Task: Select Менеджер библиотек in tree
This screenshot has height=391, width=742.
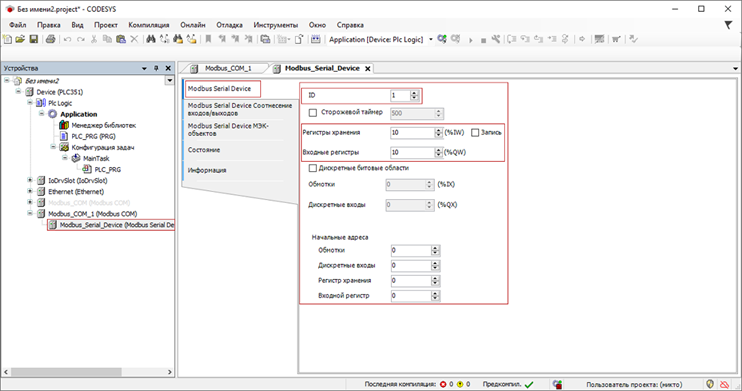Action: 104,125
